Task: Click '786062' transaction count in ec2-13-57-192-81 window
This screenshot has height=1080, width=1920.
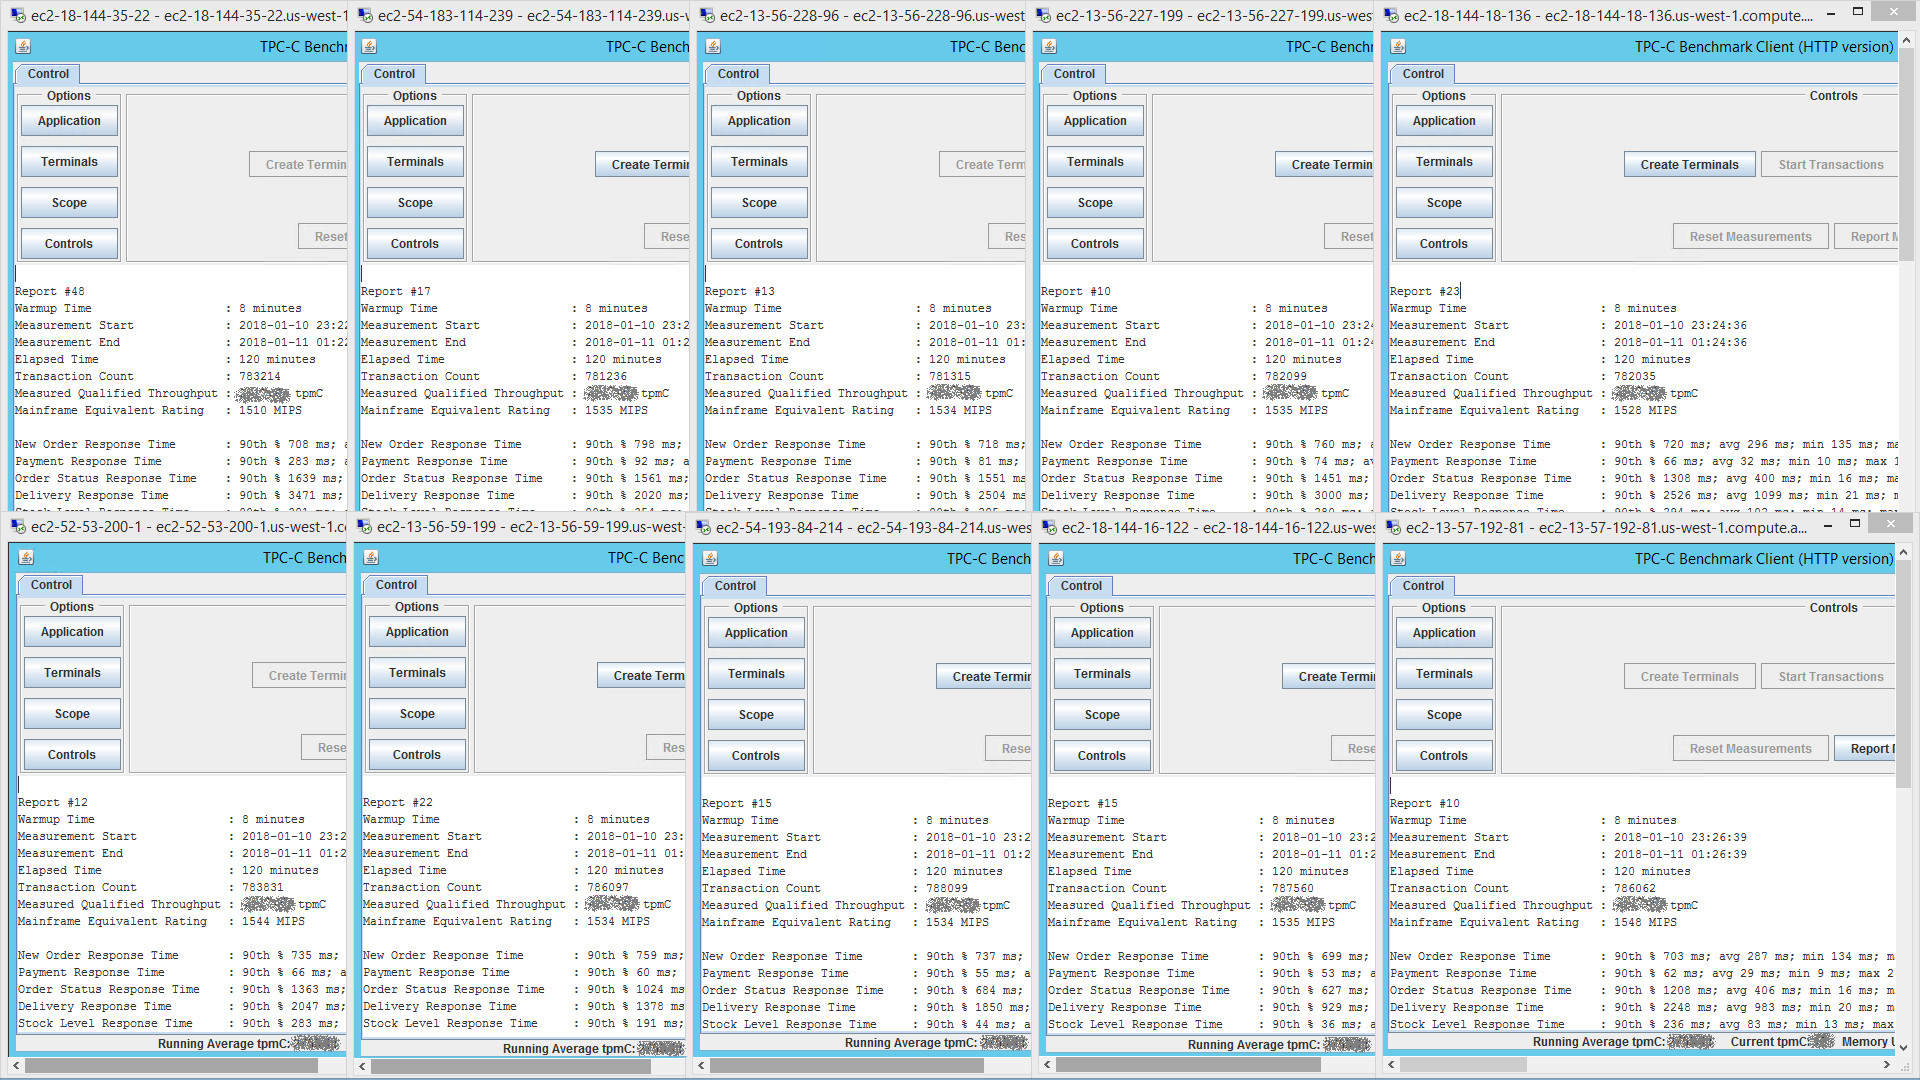Action: [1634, 889]
